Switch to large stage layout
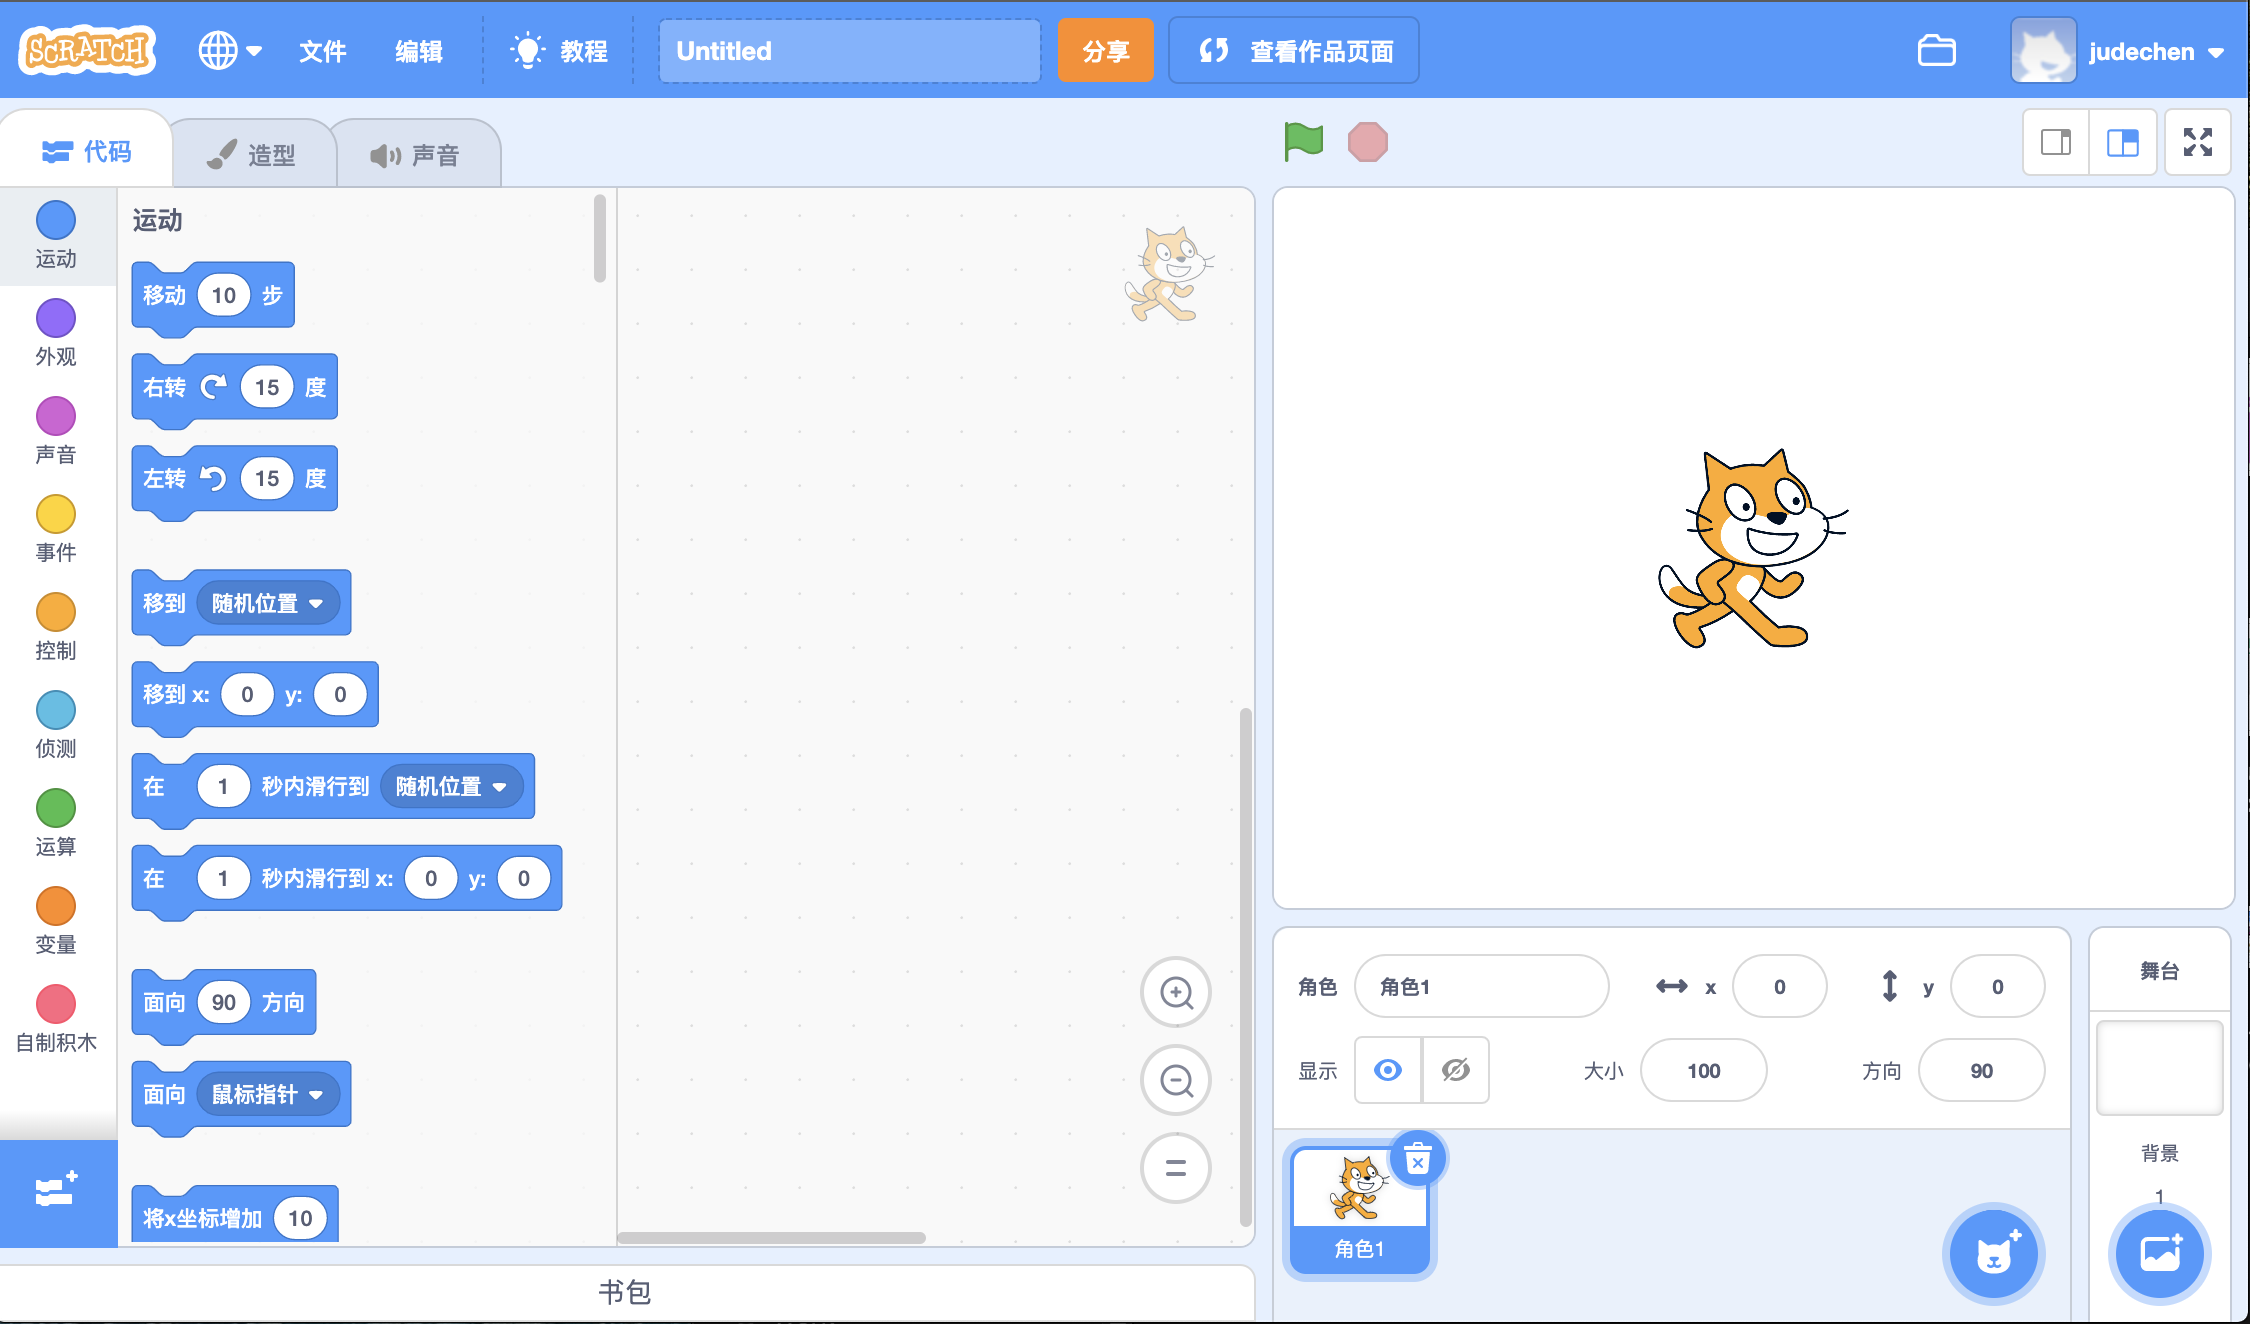This screenshot has height=1324, width=2250. click(2122, 142)
